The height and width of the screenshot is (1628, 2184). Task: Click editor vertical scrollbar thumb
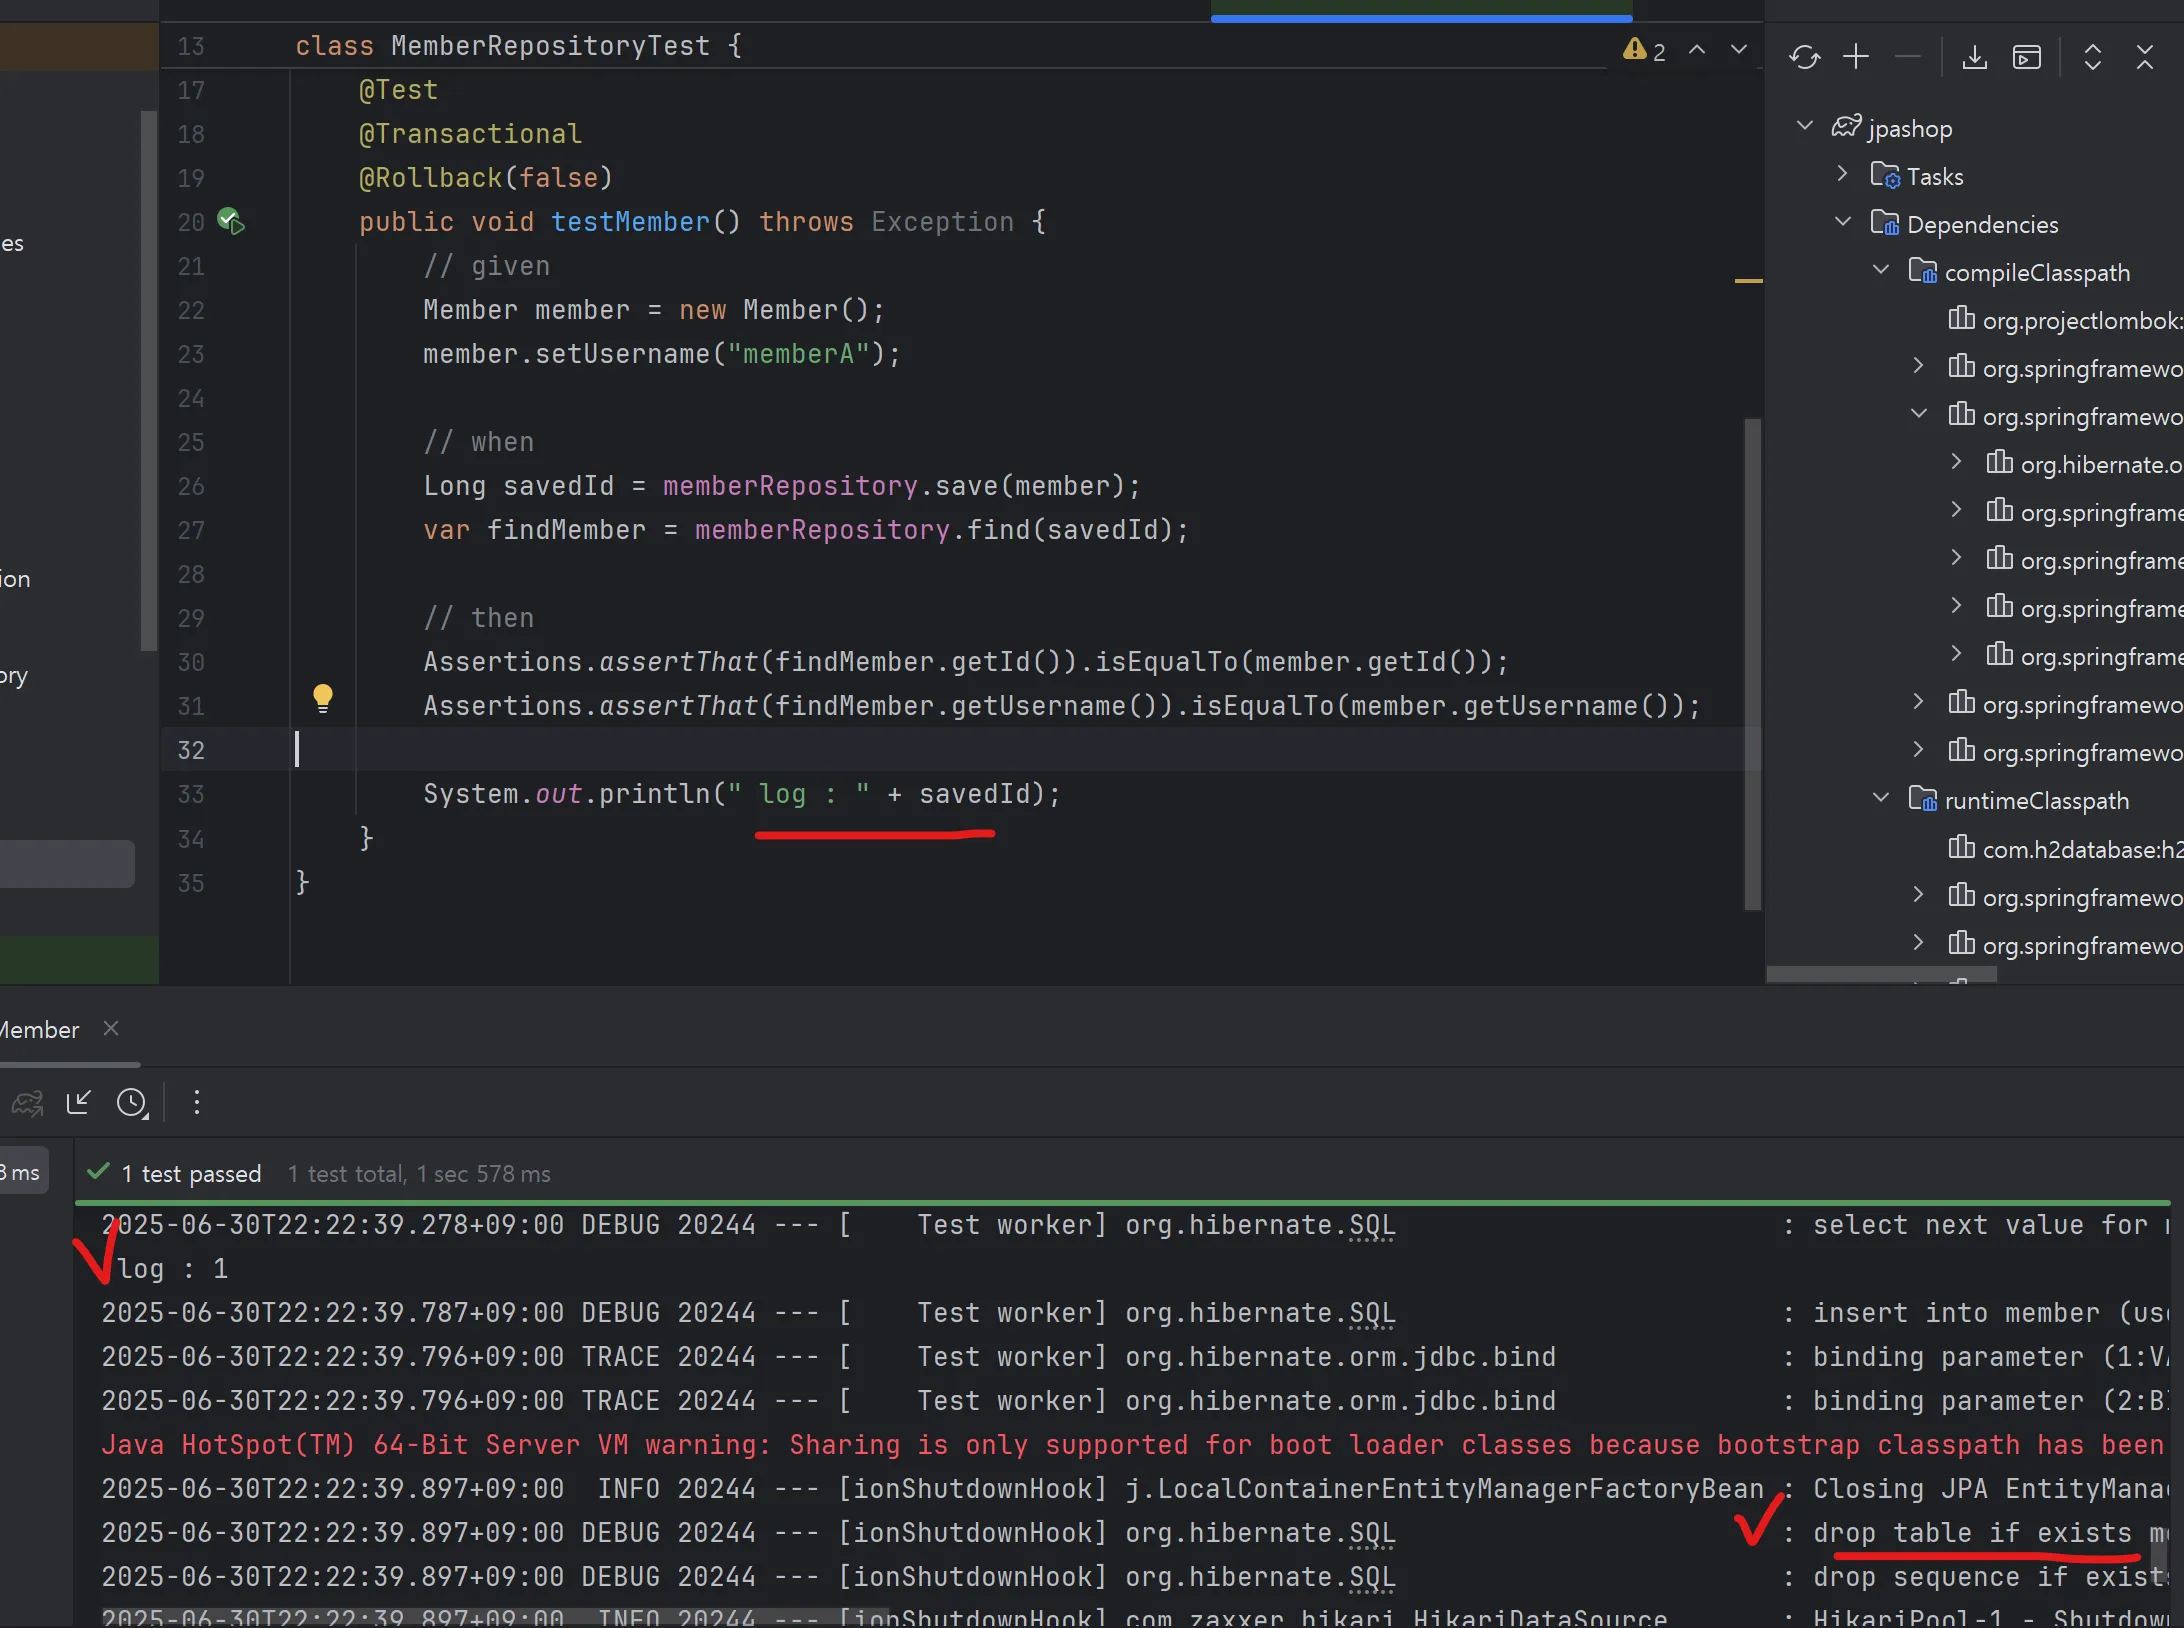click(1752, 664)
